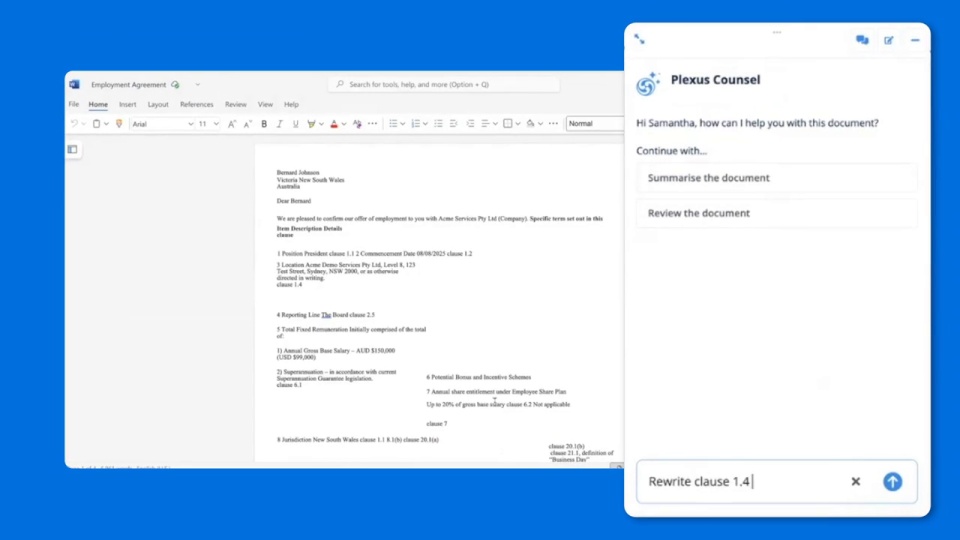Open more paragraph options ellipsis
Screen dimensions: 960x540
[x=553, y=124]
